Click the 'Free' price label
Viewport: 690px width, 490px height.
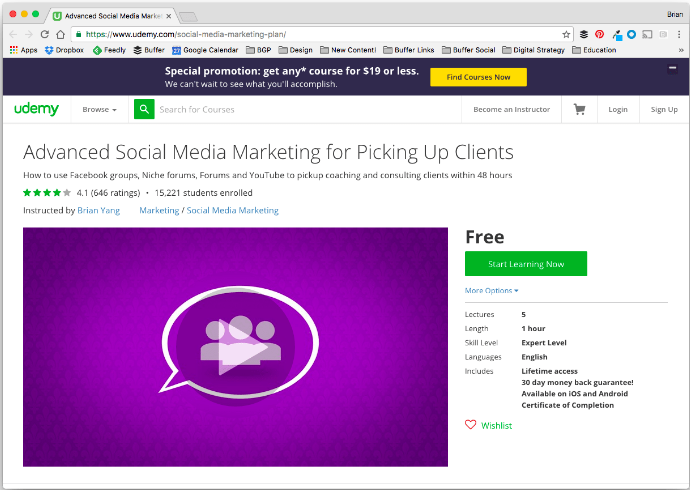click(484, 237)
